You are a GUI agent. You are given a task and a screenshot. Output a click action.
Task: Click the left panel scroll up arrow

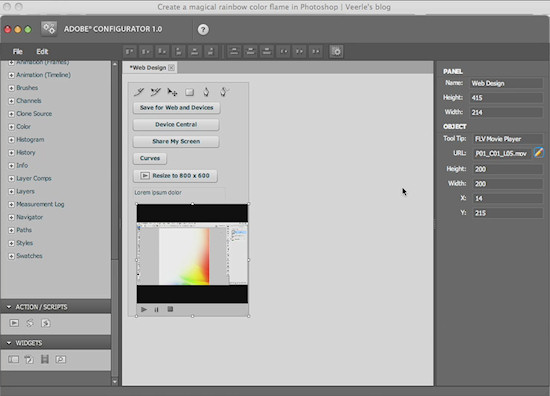pos(115,65)
